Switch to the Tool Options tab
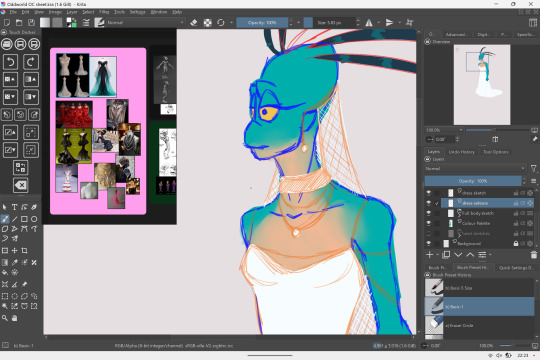540x360 pixels. pos(495,152)
